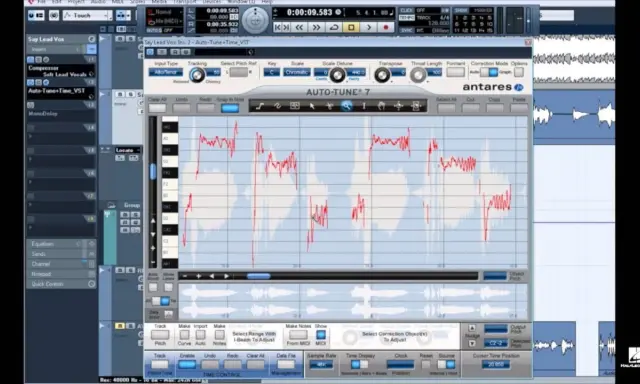The height and width of the screenshot is (384, 640).
Task: Open the Scale dropdown showing Chromatic
Action: (x=297, y=72)
